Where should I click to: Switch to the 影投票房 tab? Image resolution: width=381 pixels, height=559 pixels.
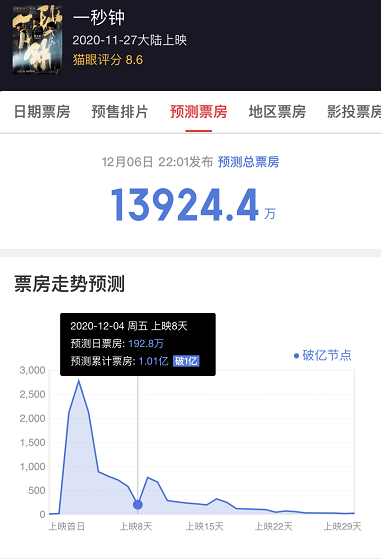click(354, 112)
